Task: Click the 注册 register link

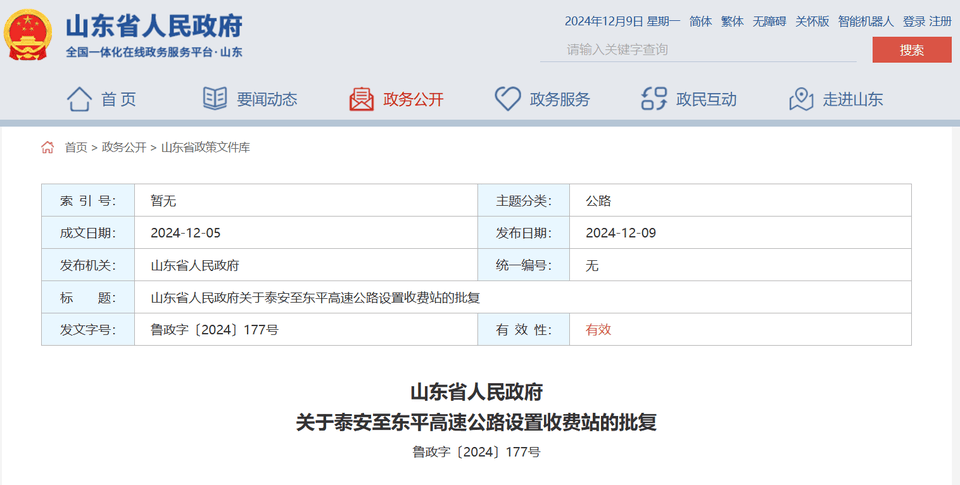Action: click(x=940, y=21)
